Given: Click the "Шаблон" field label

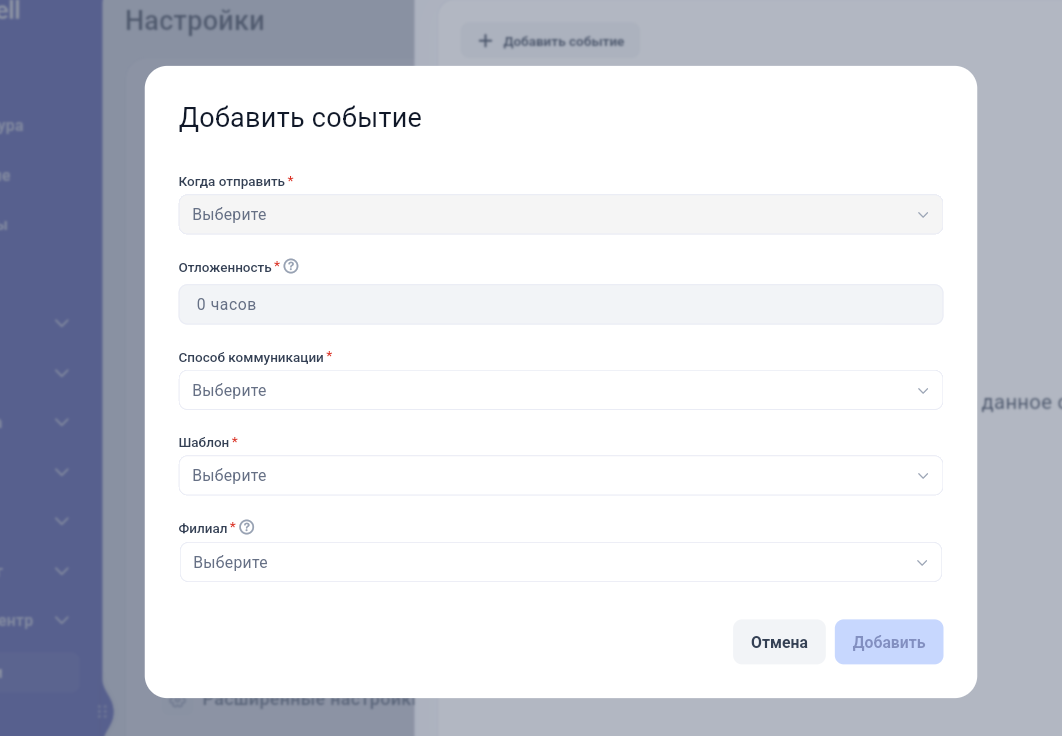Looking at the screenshot, I should (x=204, y=442).
